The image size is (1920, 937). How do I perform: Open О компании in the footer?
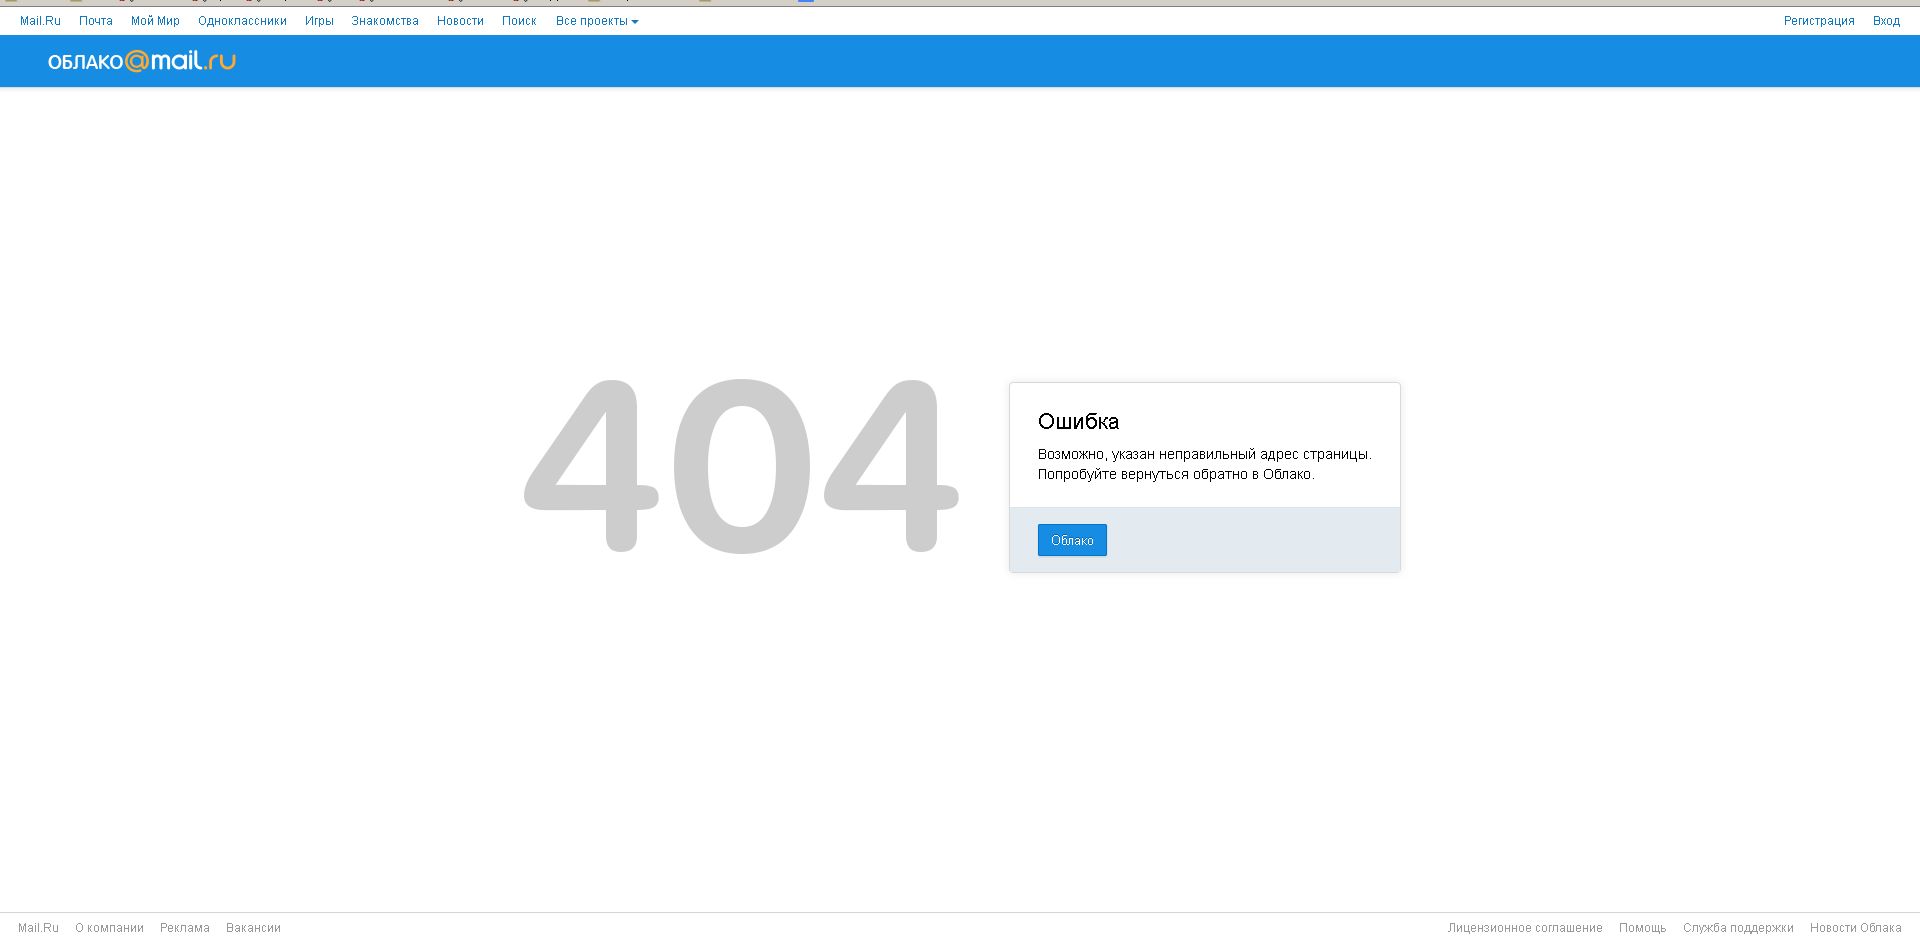click(x=109, y=928)
